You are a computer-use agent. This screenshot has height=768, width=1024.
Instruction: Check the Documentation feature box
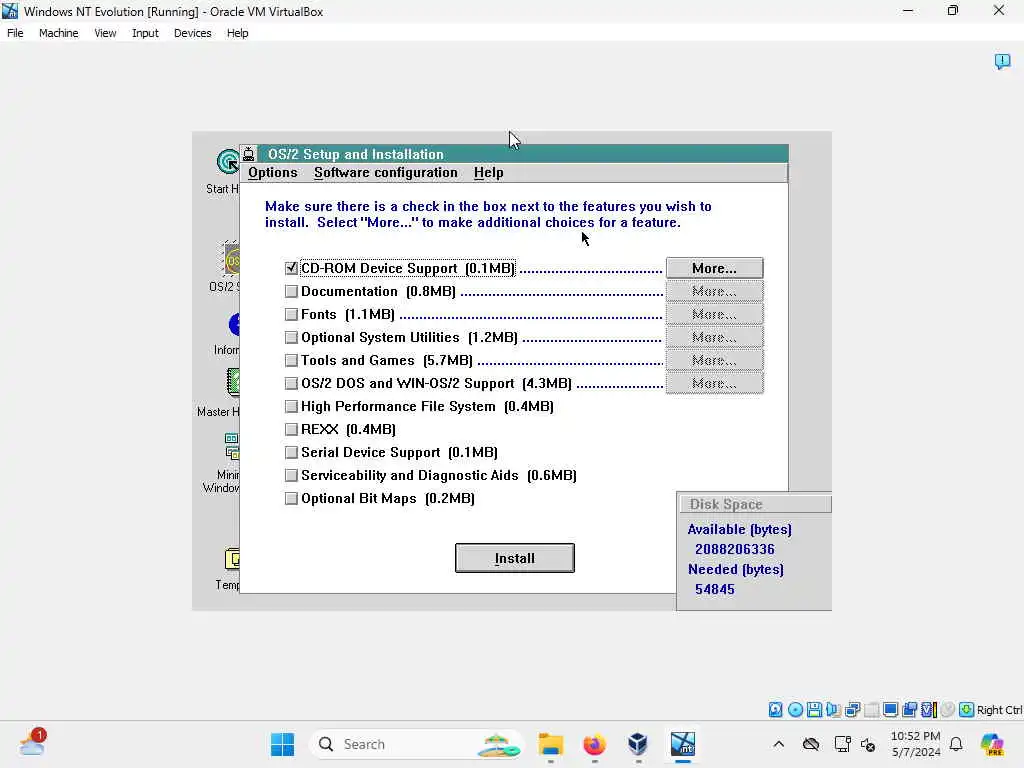(291, 291)
